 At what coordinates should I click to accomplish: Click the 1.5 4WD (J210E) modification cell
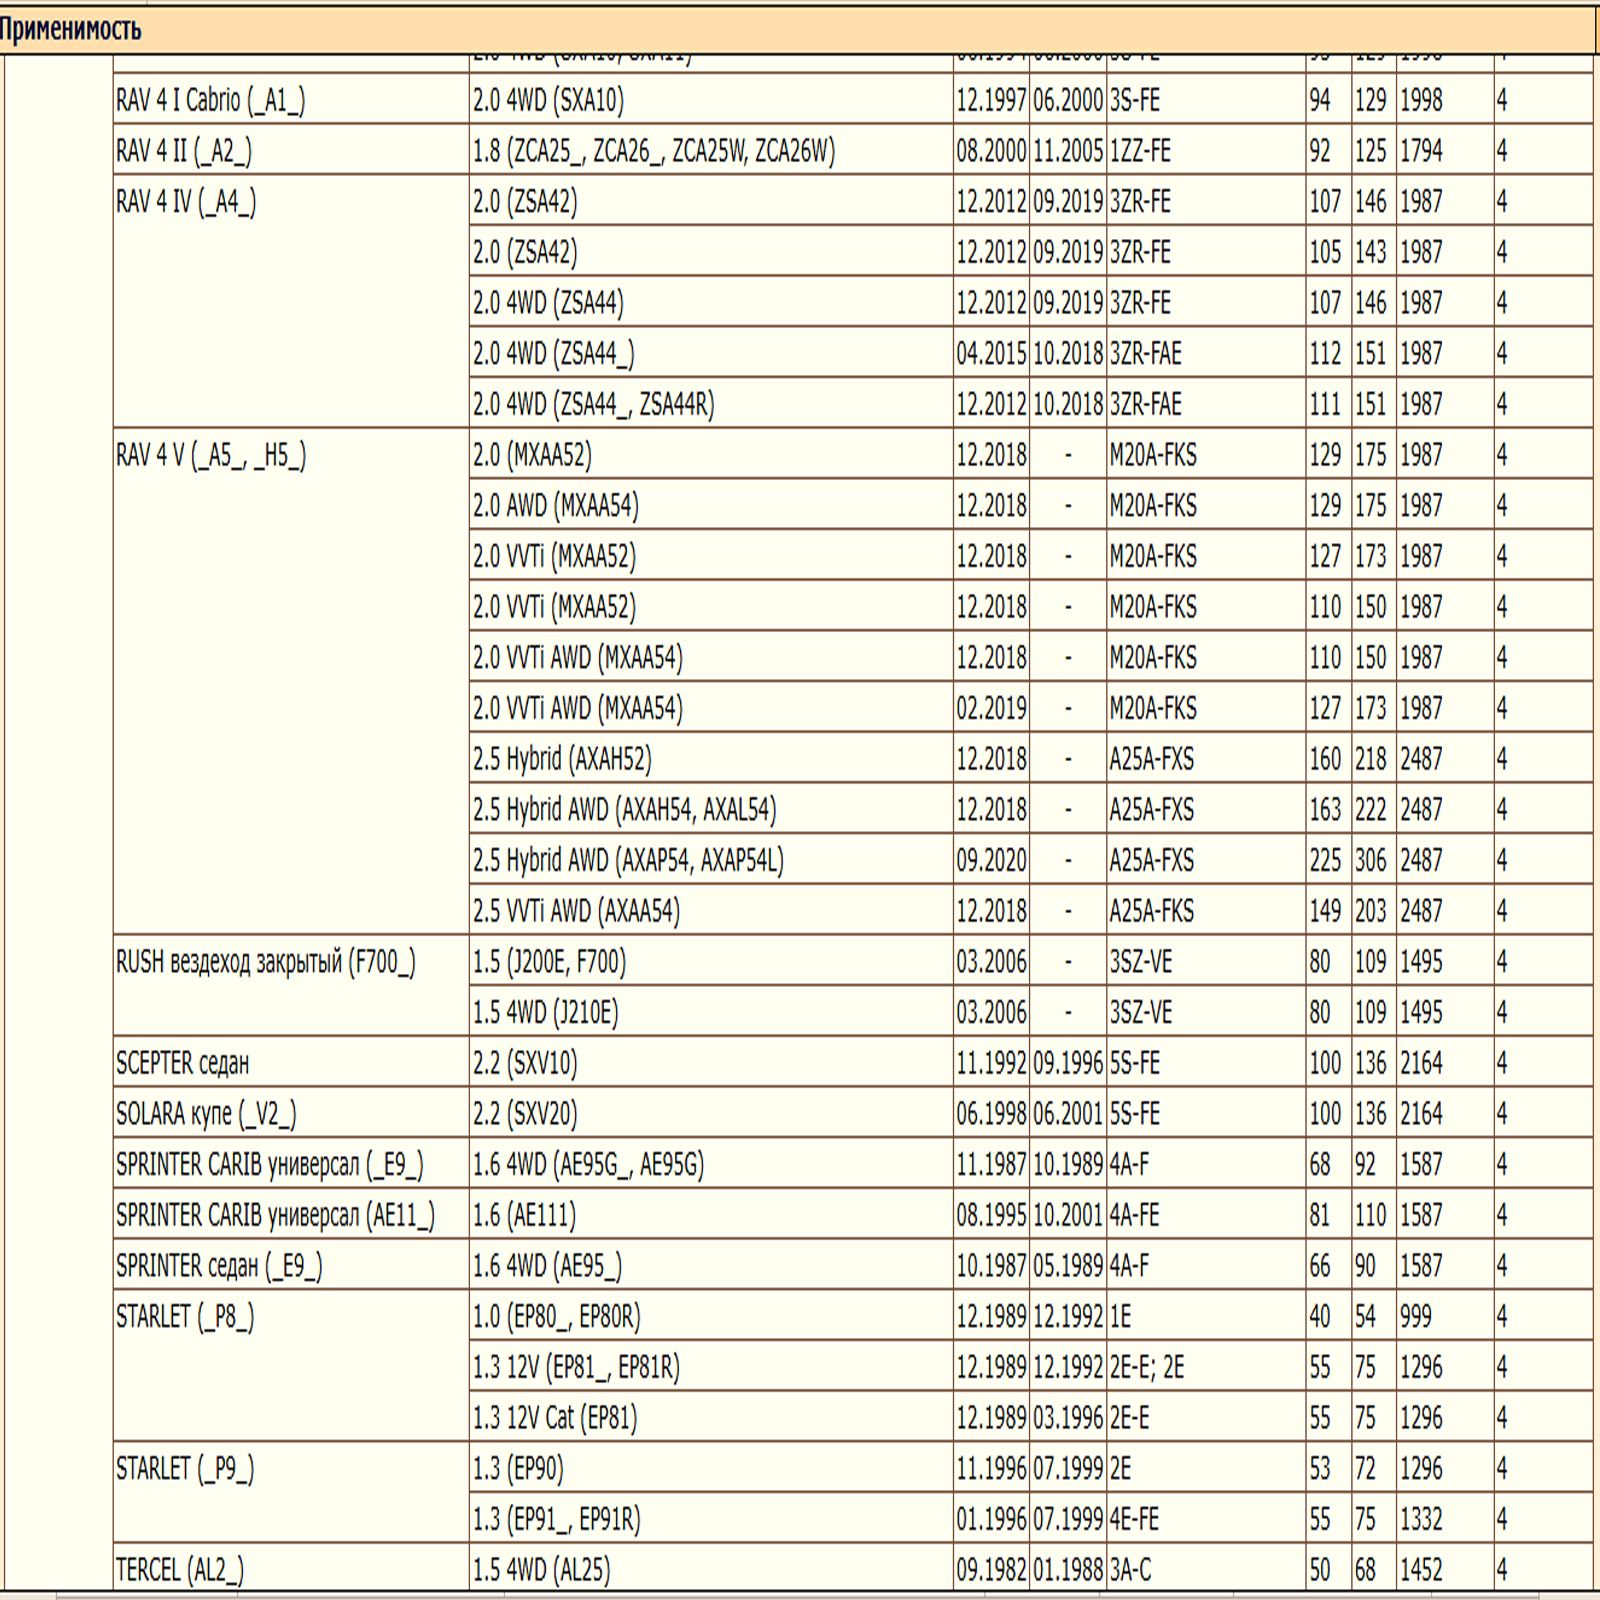[x=545, y=1013]
